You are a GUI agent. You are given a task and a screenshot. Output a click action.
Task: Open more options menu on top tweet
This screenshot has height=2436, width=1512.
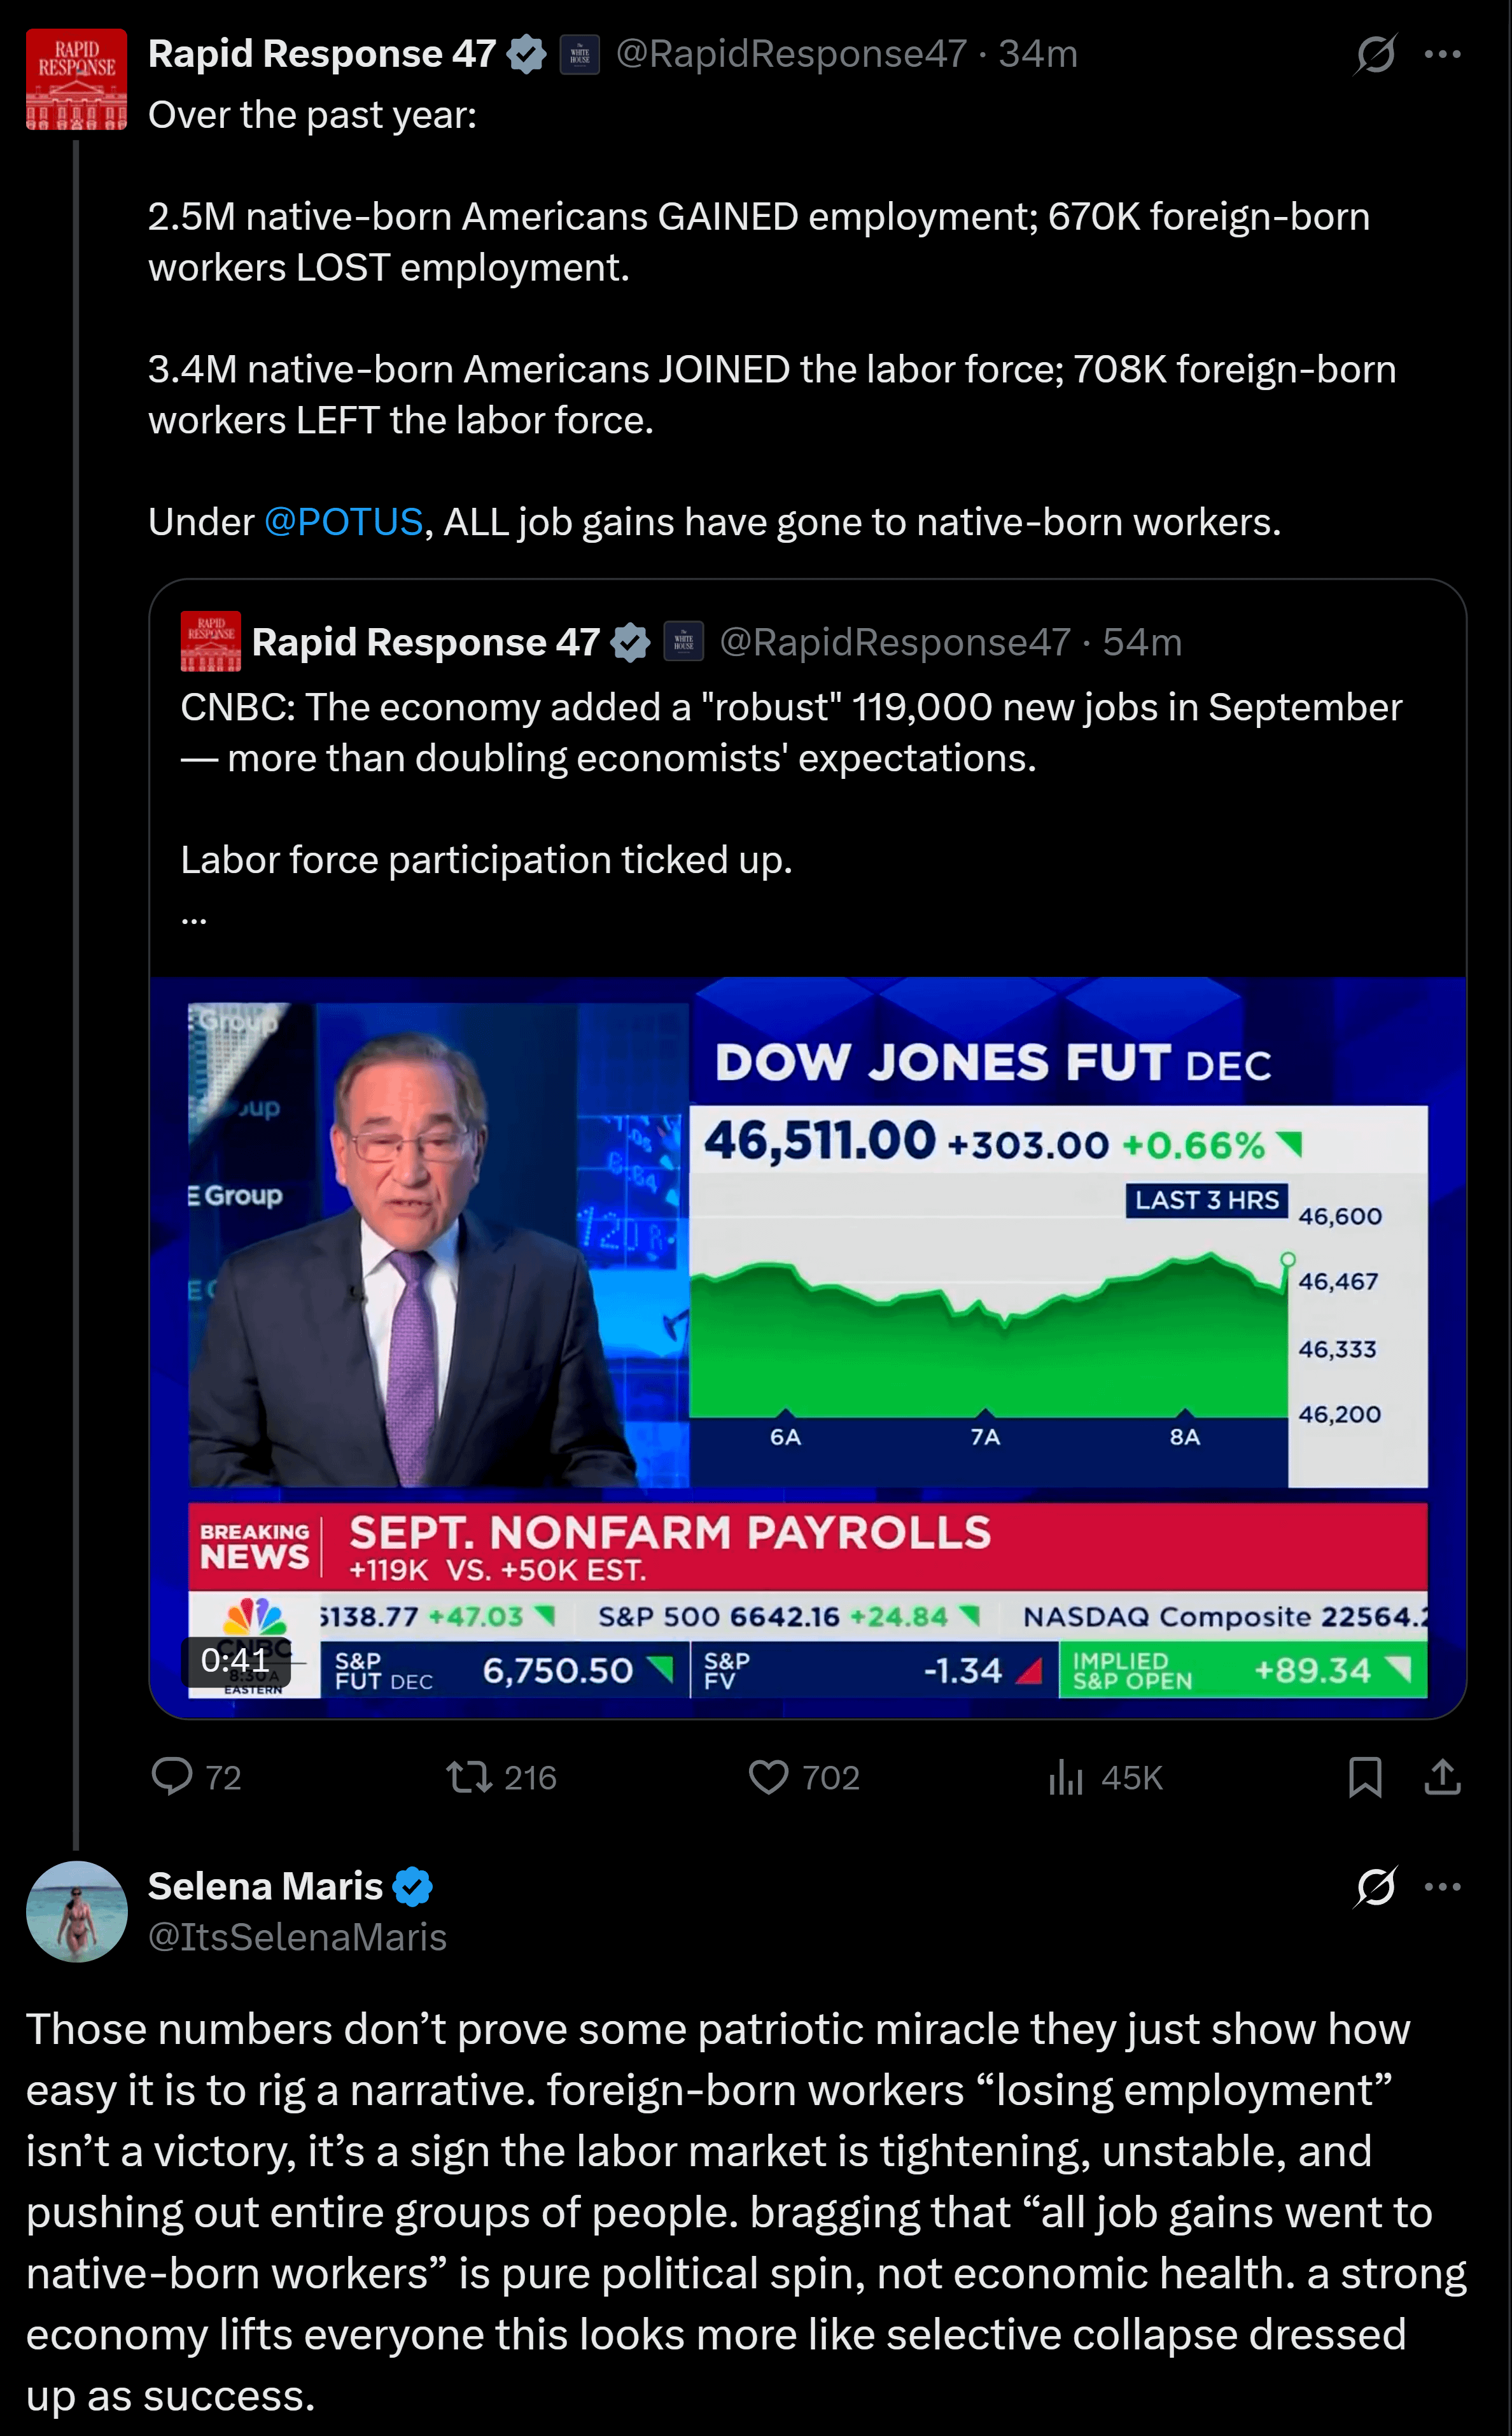[1442, 54]
